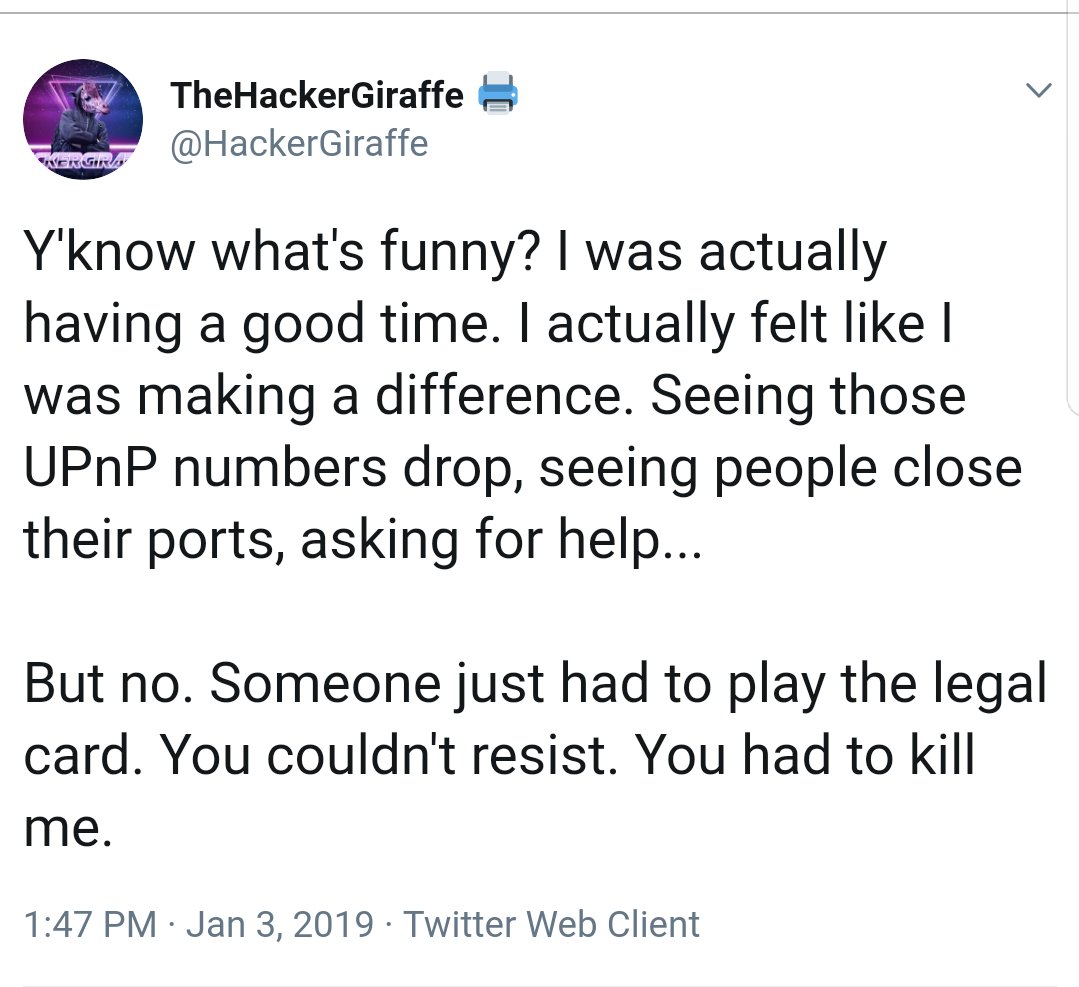The height and width of the screenshot is (987, 1079).
Task: Click the 1:47 PM timestamp
Action: tap(90, 924)
